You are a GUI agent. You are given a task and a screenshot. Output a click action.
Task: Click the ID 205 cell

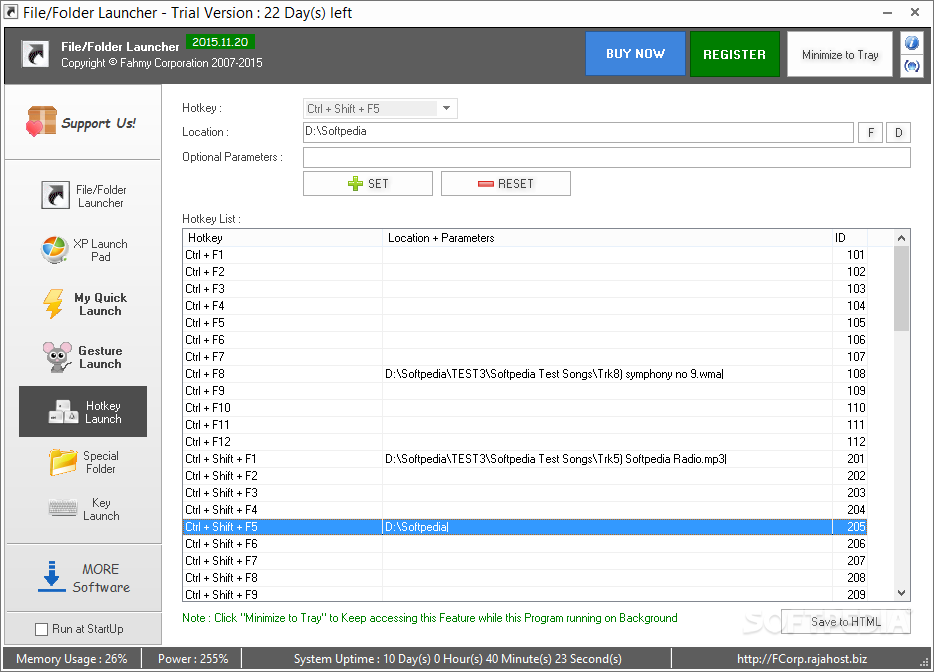coord(850,527)
